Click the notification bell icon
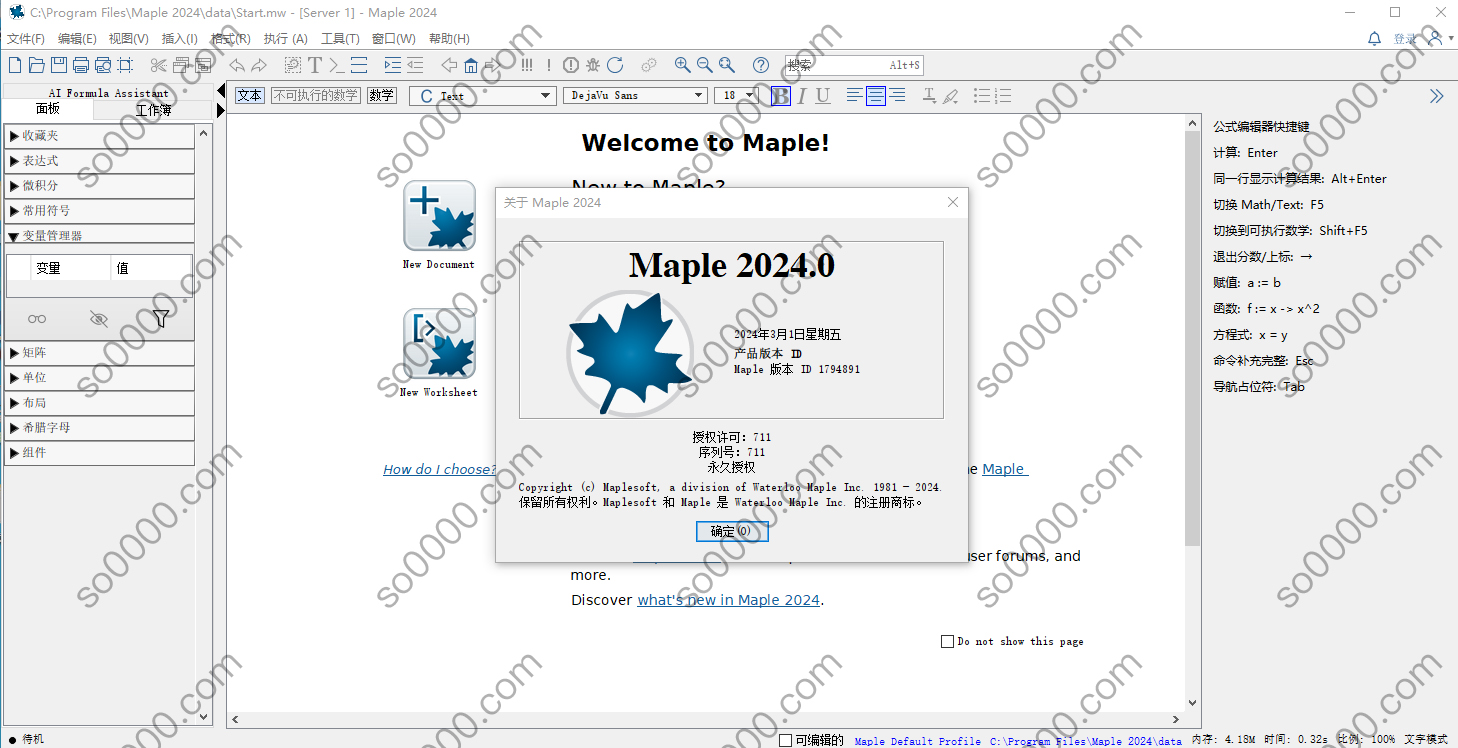Image resolution: width=1458 pixels, height=748 pixels. [1374, 38]
